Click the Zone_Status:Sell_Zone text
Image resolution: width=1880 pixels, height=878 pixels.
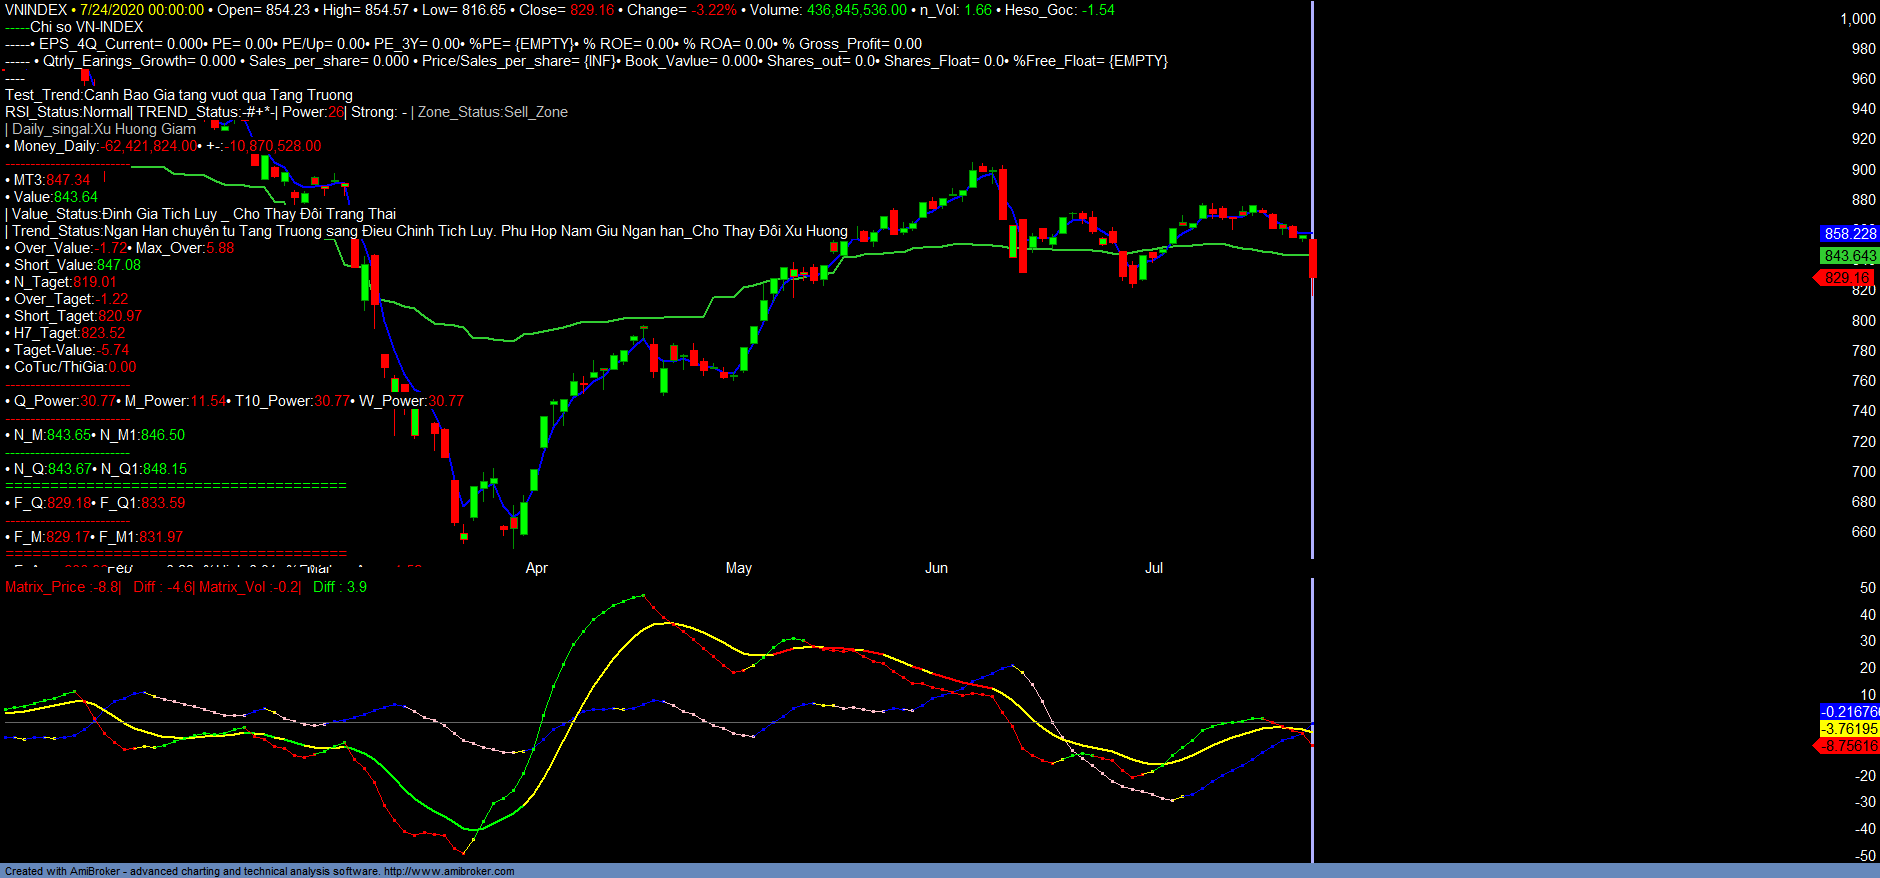pyautogui.click(x=492, y=112)
